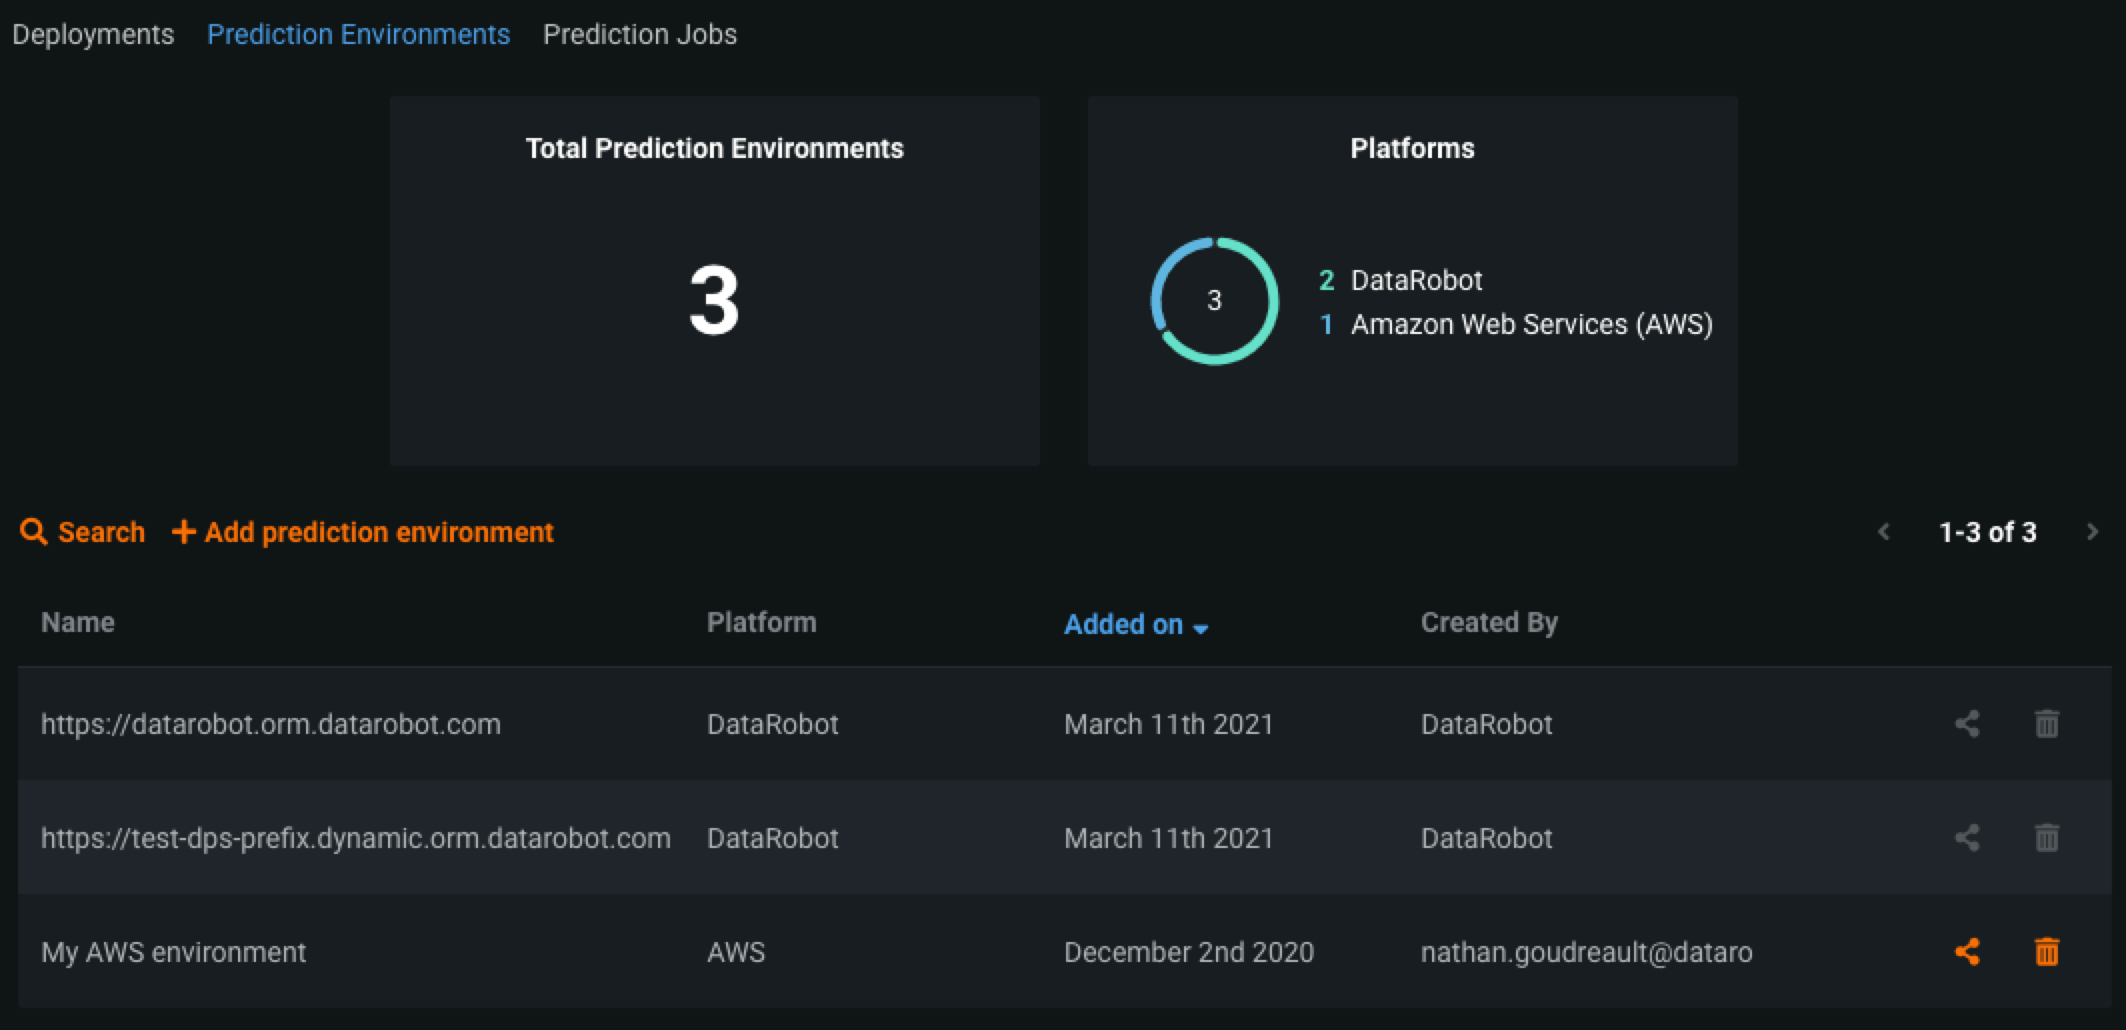Sort table by Name column

[78, 623]
